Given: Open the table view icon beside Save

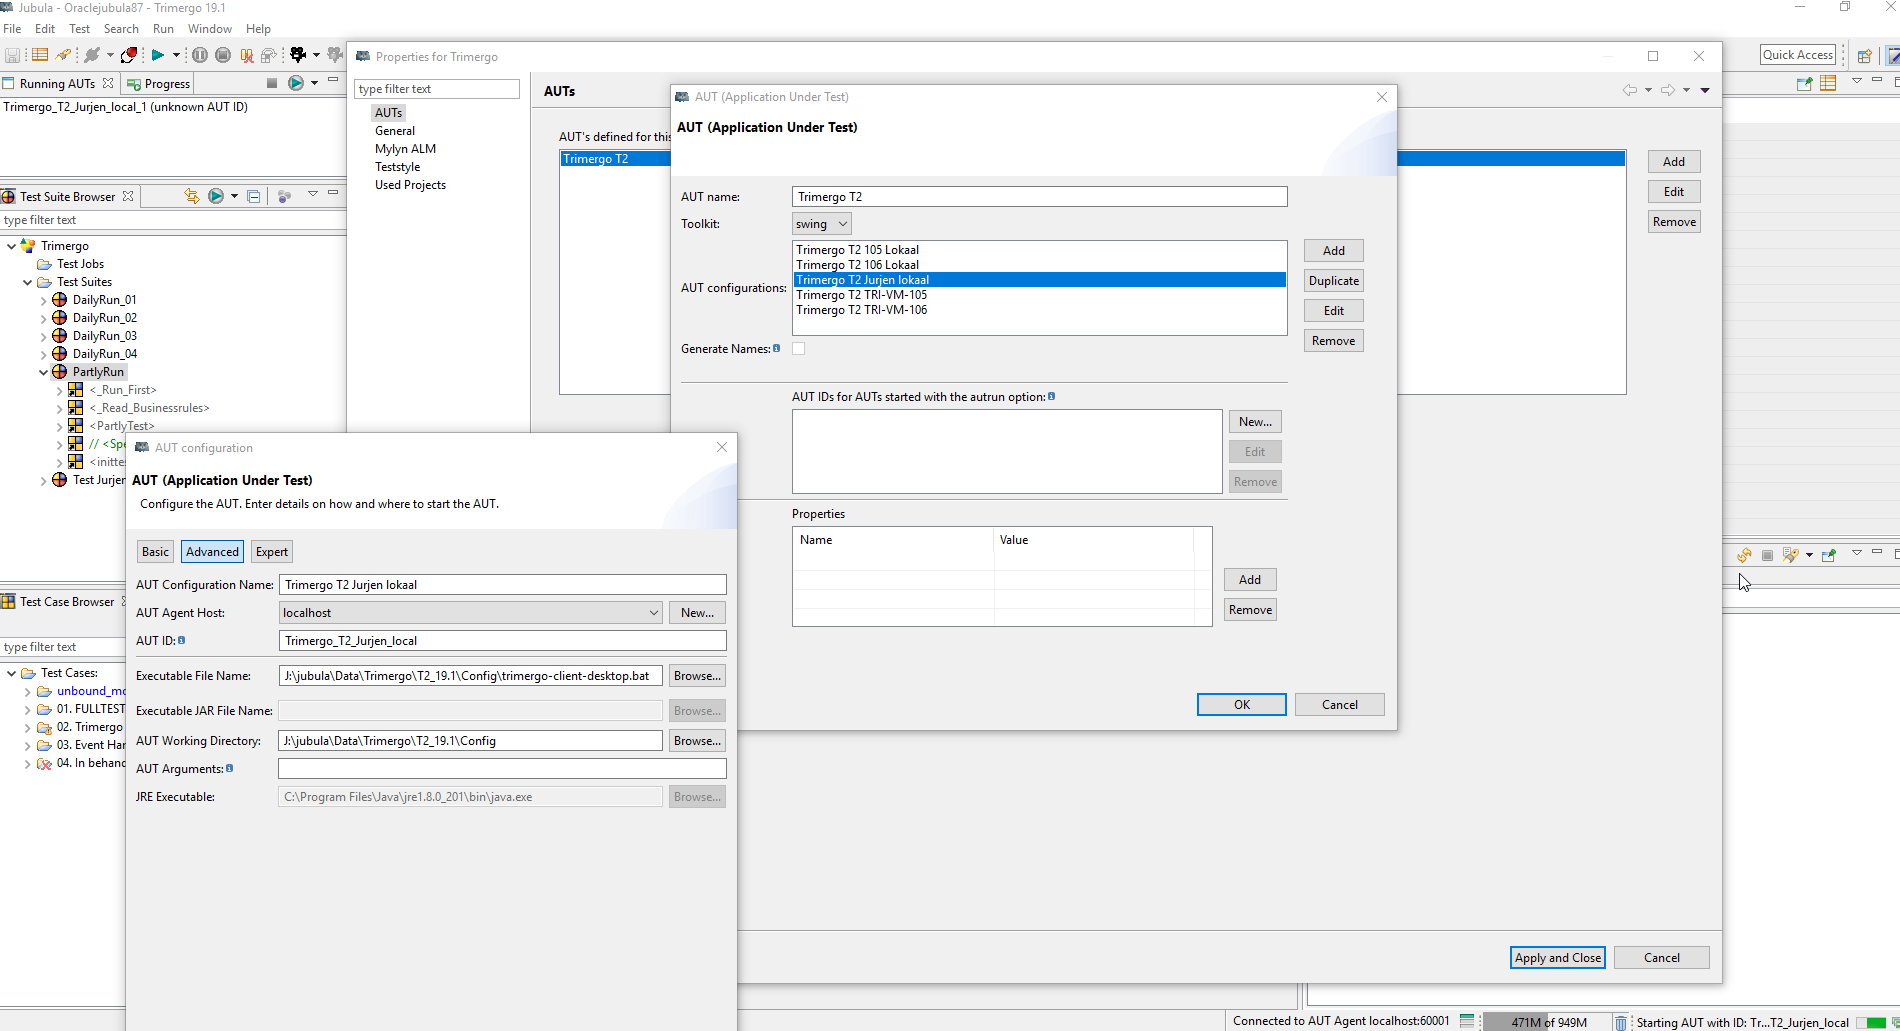Looking at the screenshot, I should coord(40,55).
